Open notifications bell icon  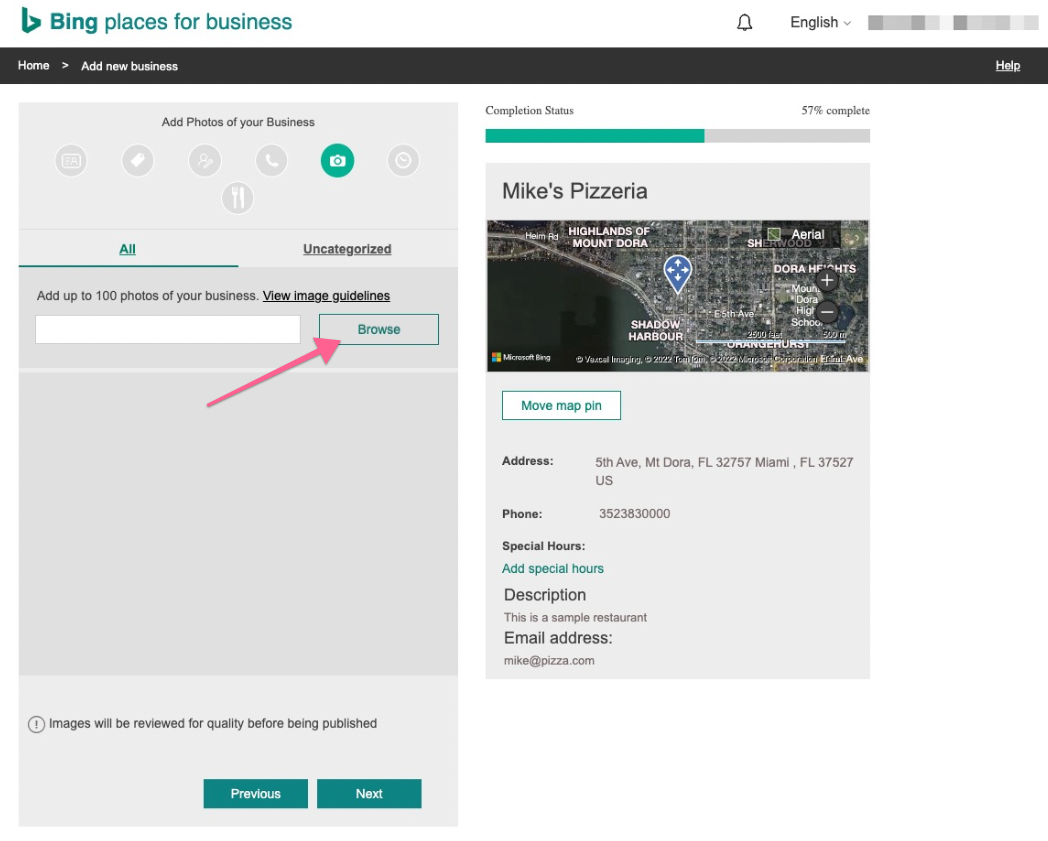[x=744, y=23]
